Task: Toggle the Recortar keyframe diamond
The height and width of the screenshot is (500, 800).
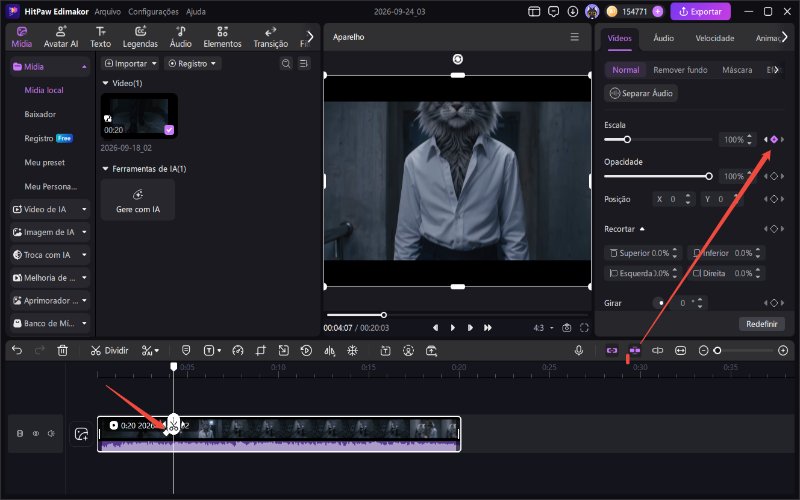Action: coord(774,229)
